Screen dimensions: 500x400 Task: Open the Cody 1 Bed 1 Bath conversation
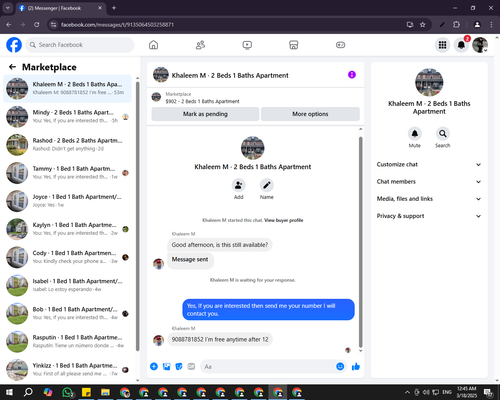67,257
